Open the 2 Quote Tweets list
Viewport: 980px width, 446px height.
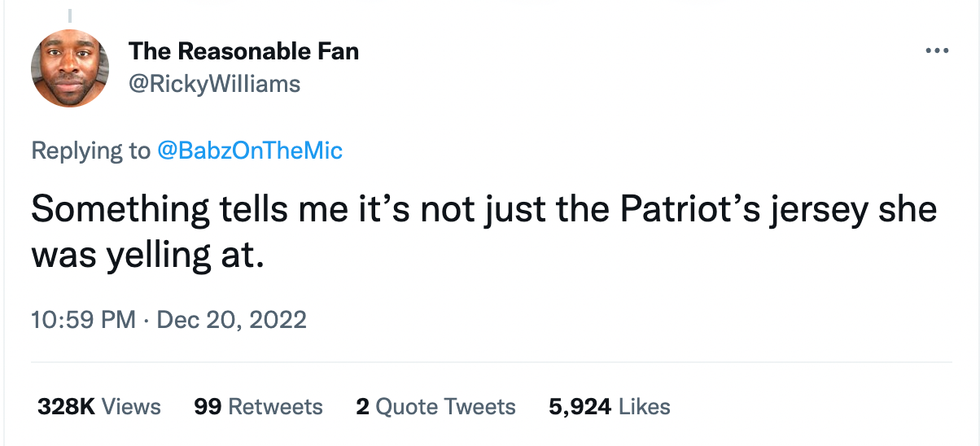[436, 406]
